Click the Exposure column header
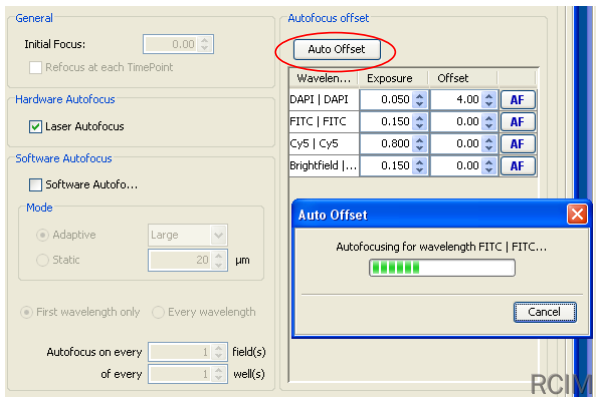Viewport: 601px width, 404px height. [390, 78]
